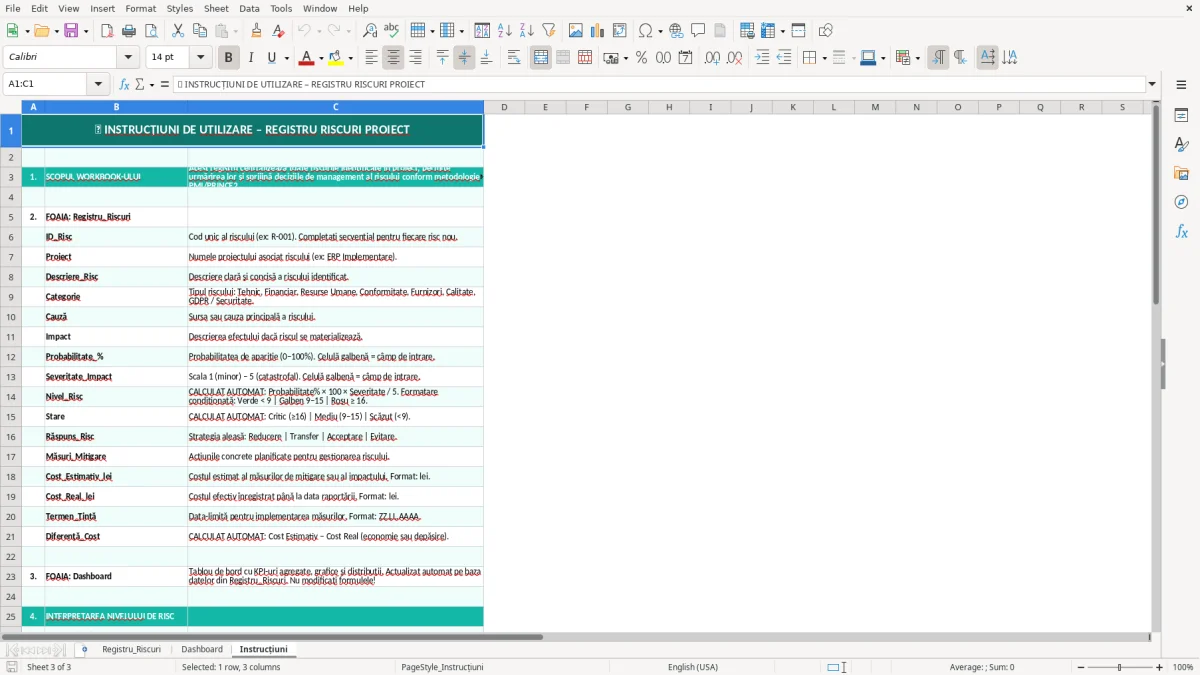Screen dimensions: 1200x675
Task: Insert special character Omega icon
Action: 646,31
